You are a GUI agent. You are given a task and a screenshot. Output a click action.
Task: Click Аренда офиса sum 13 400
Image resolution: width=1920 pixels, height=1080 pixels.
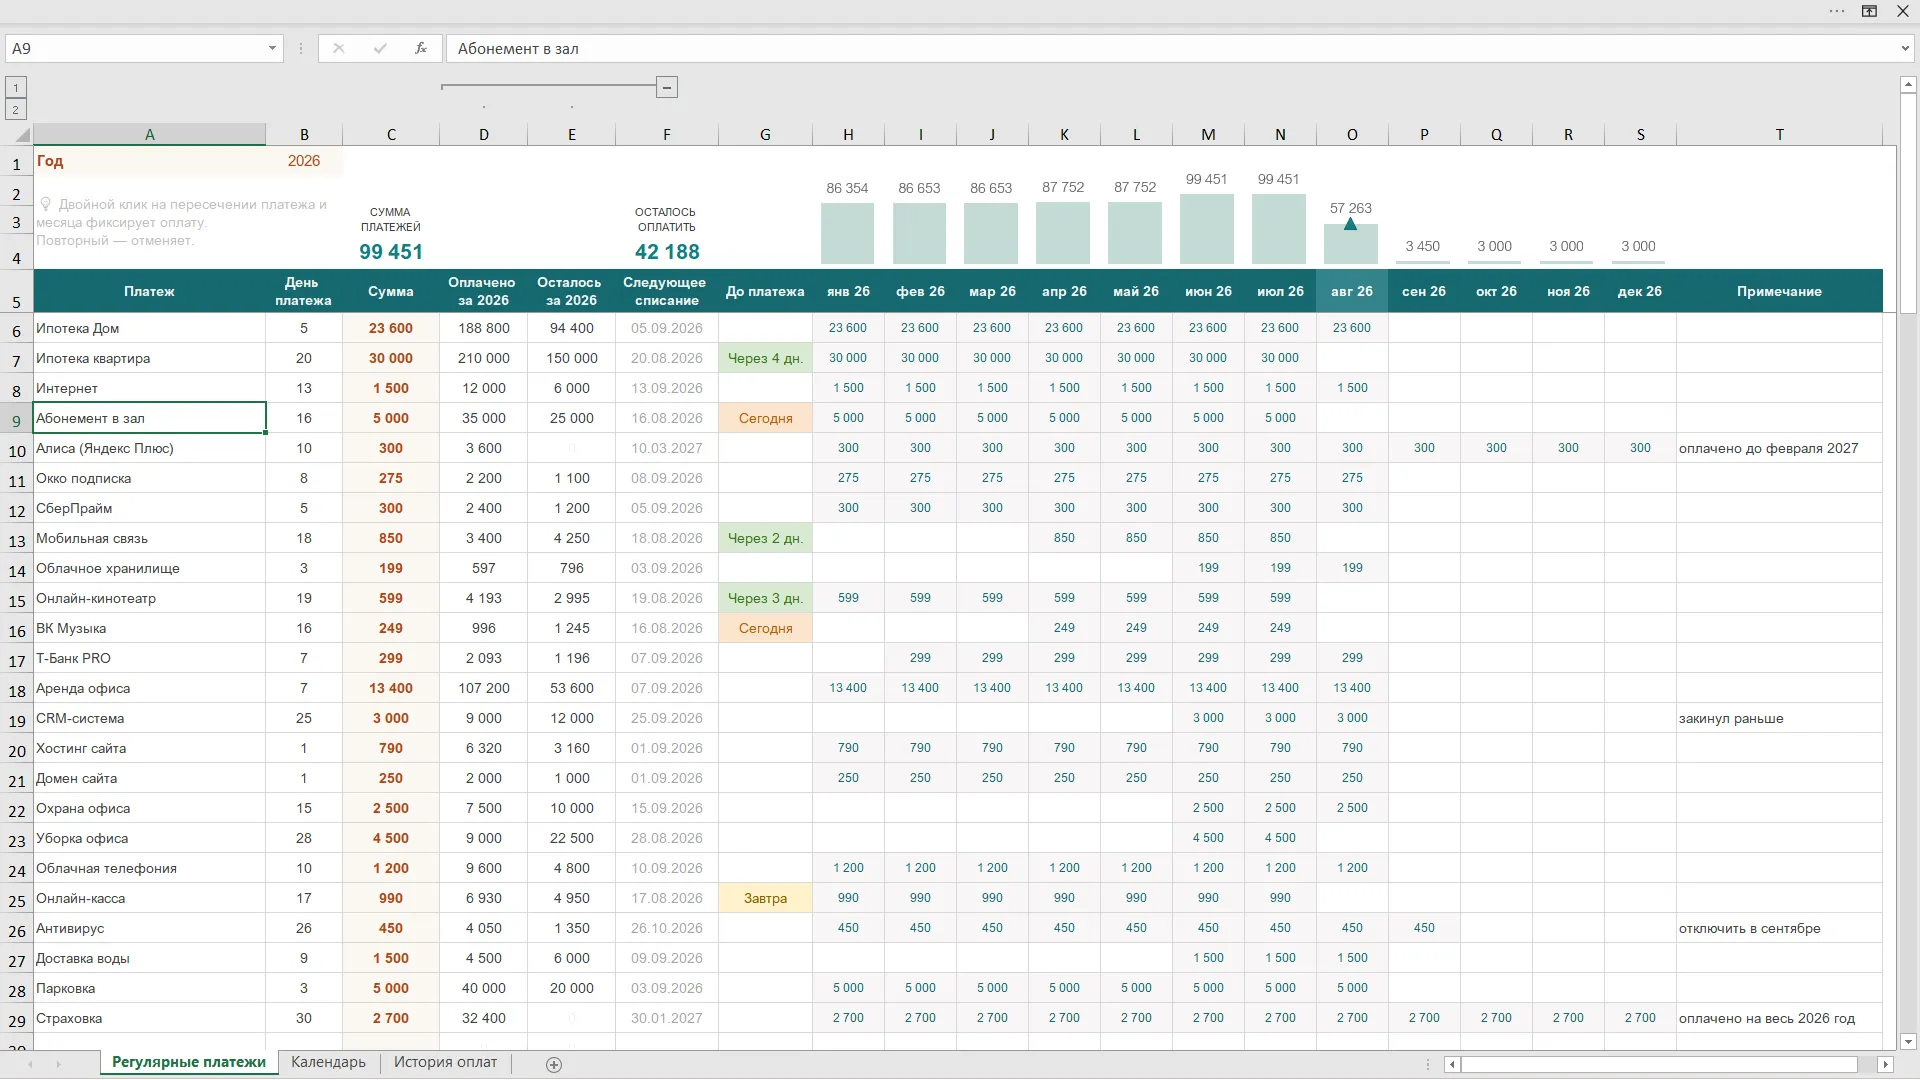(x=391, y=688)
